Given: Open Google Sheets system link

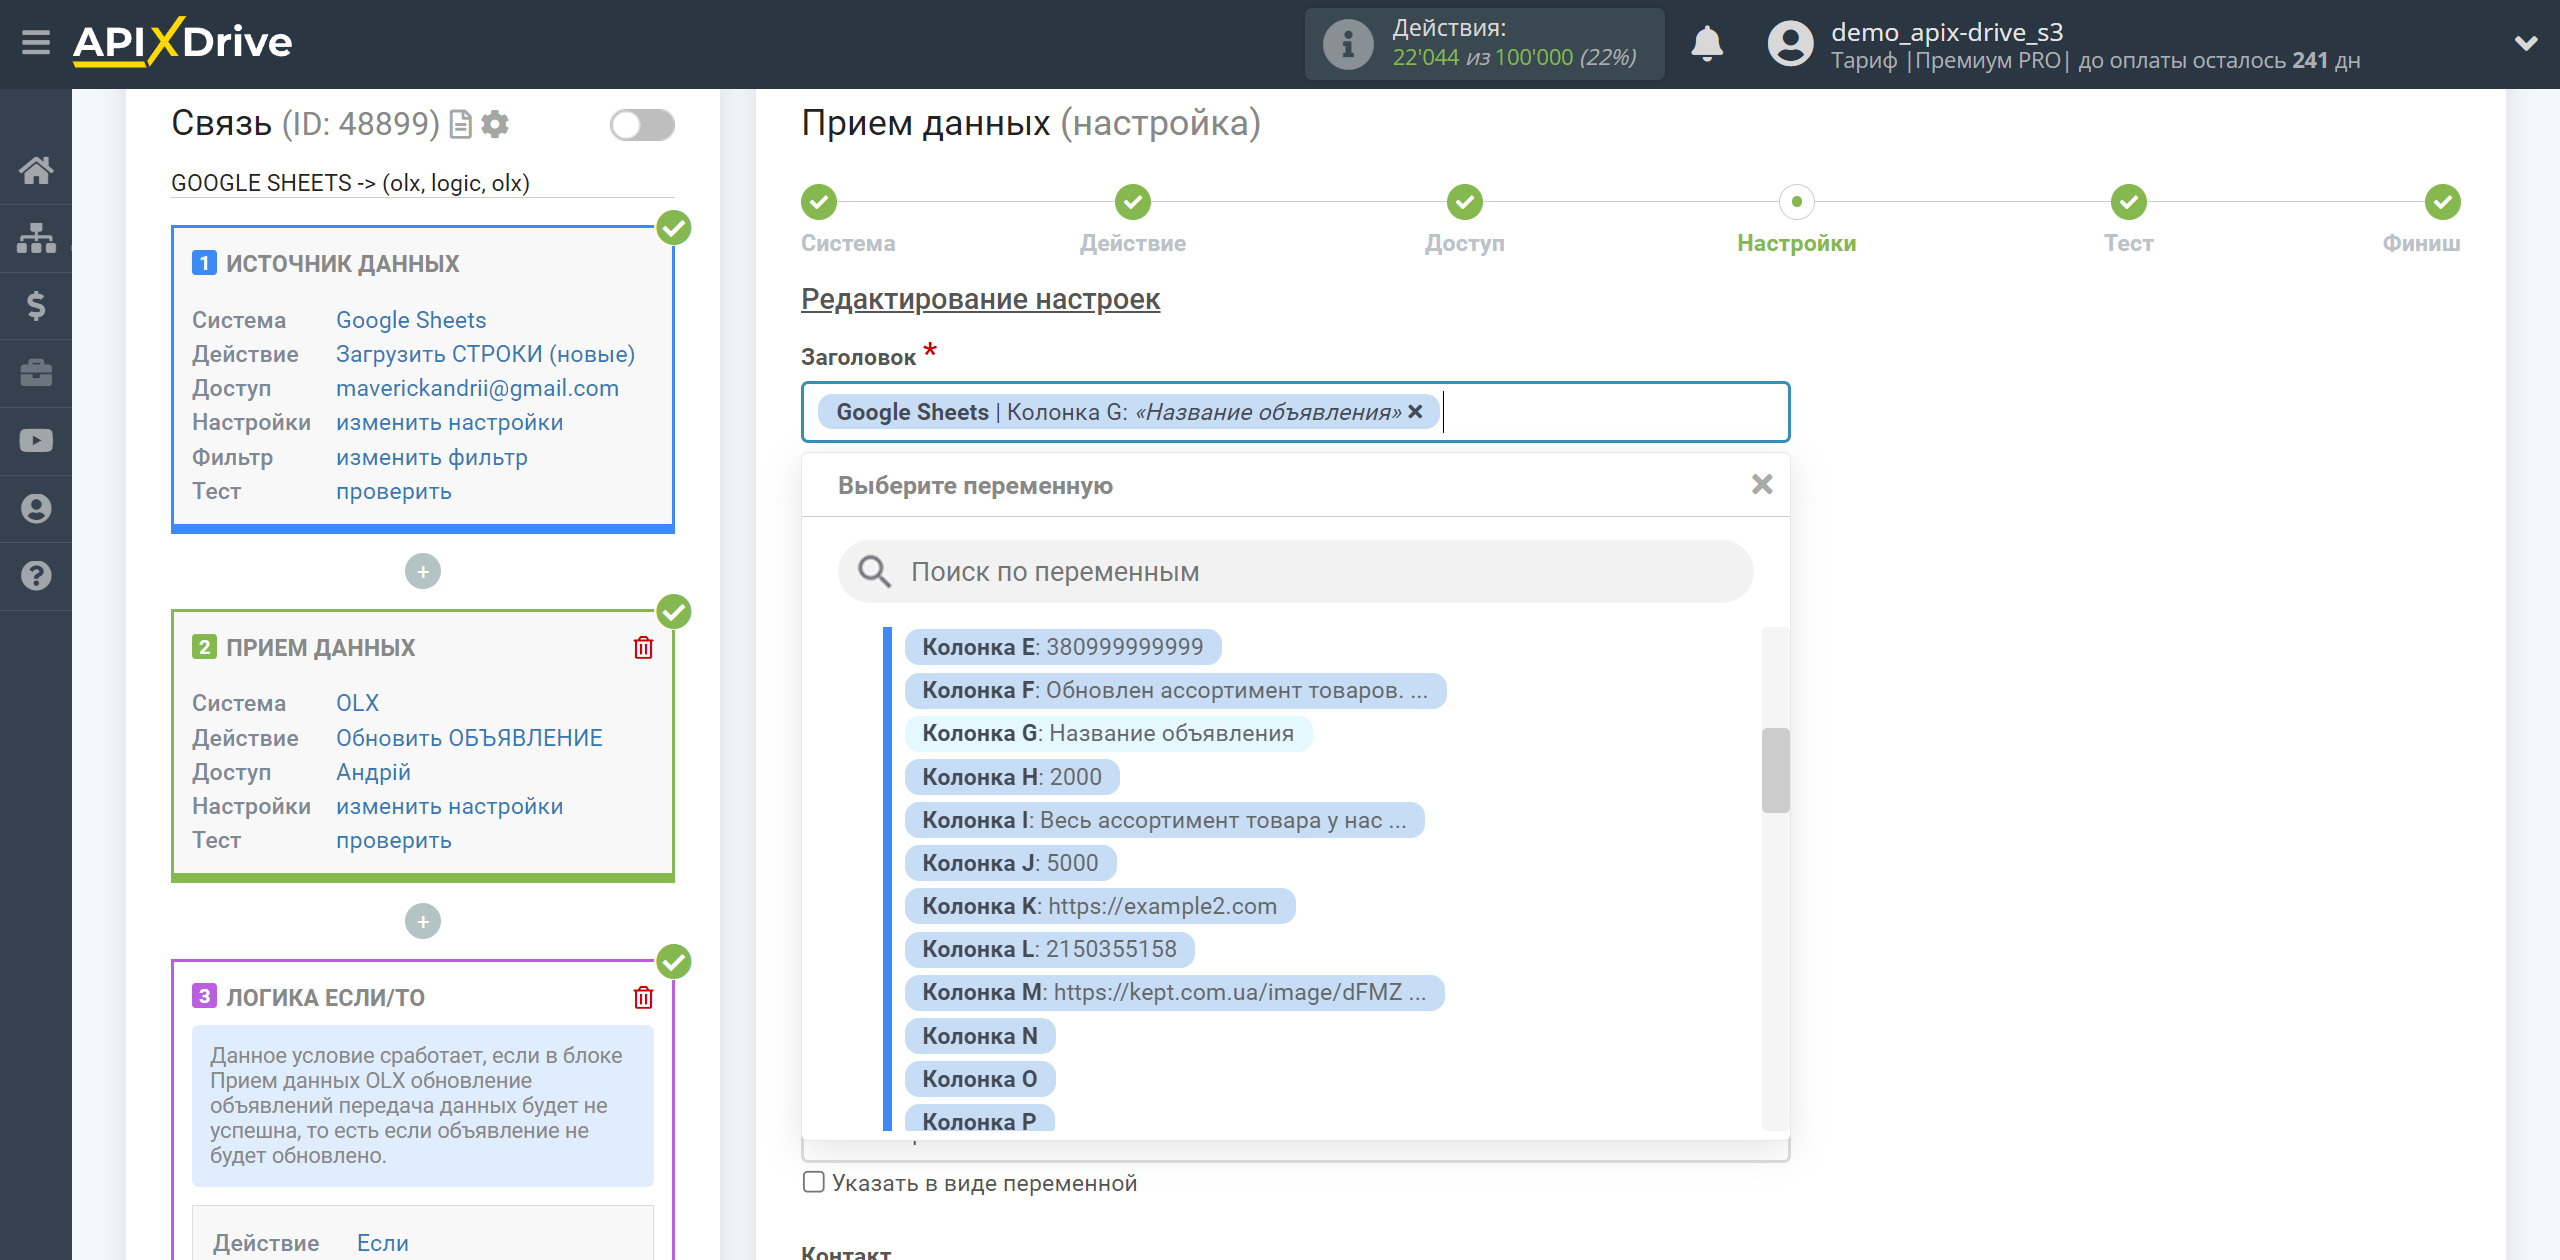Looking at the screenshot, I should 411,320.
